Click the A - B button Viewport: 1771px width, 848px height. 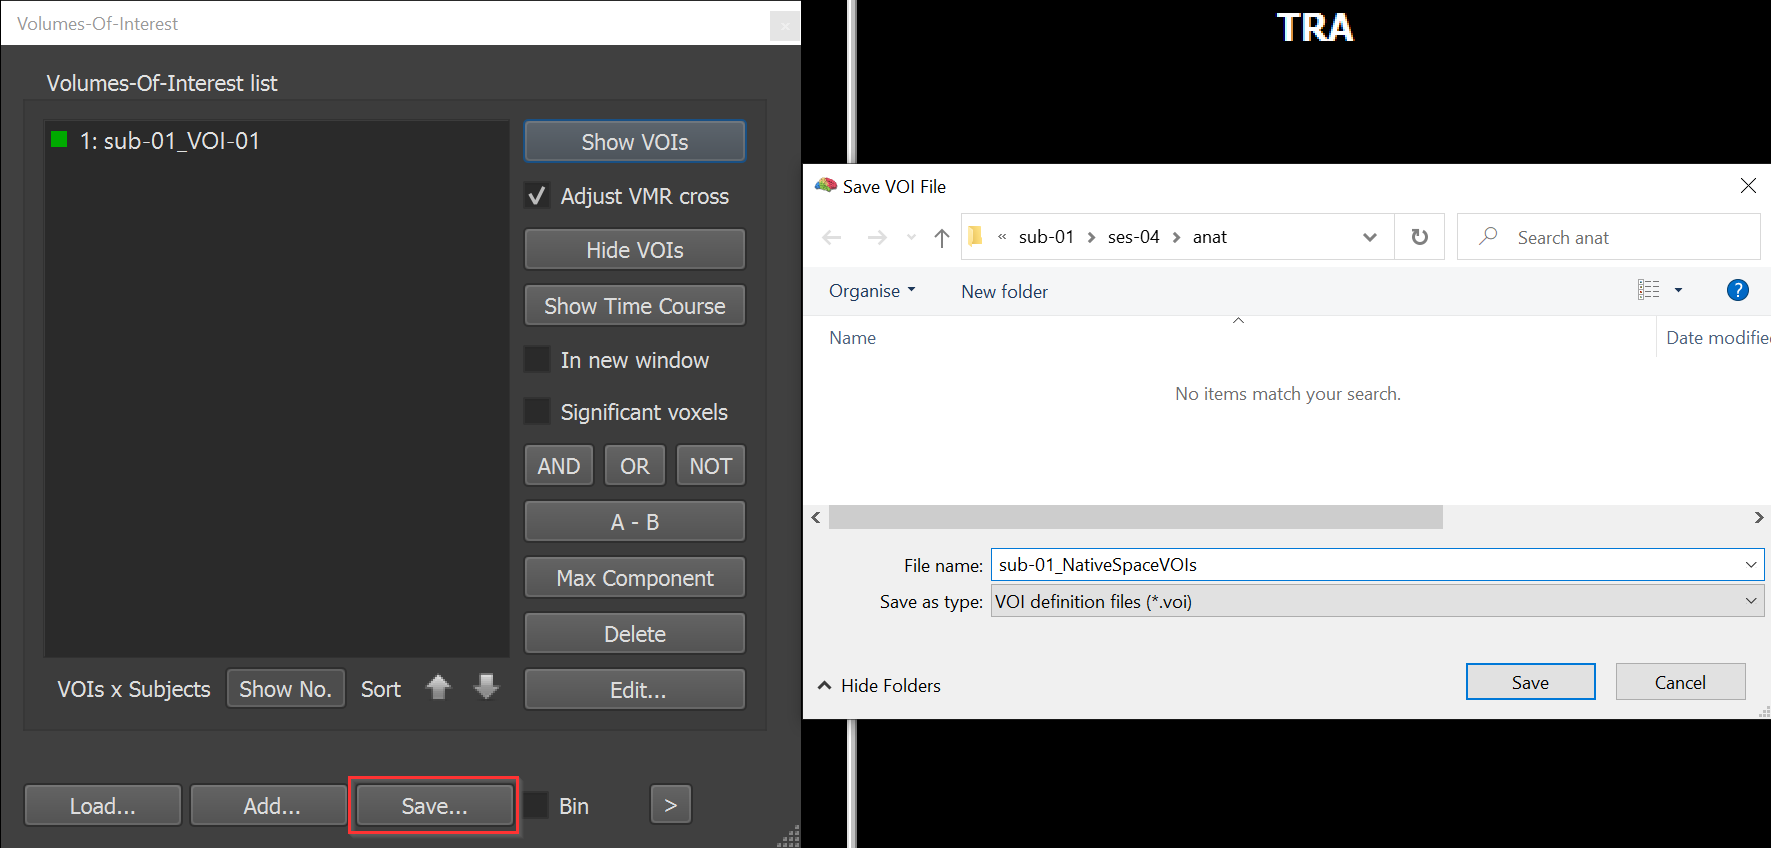(x=635, y=522)
